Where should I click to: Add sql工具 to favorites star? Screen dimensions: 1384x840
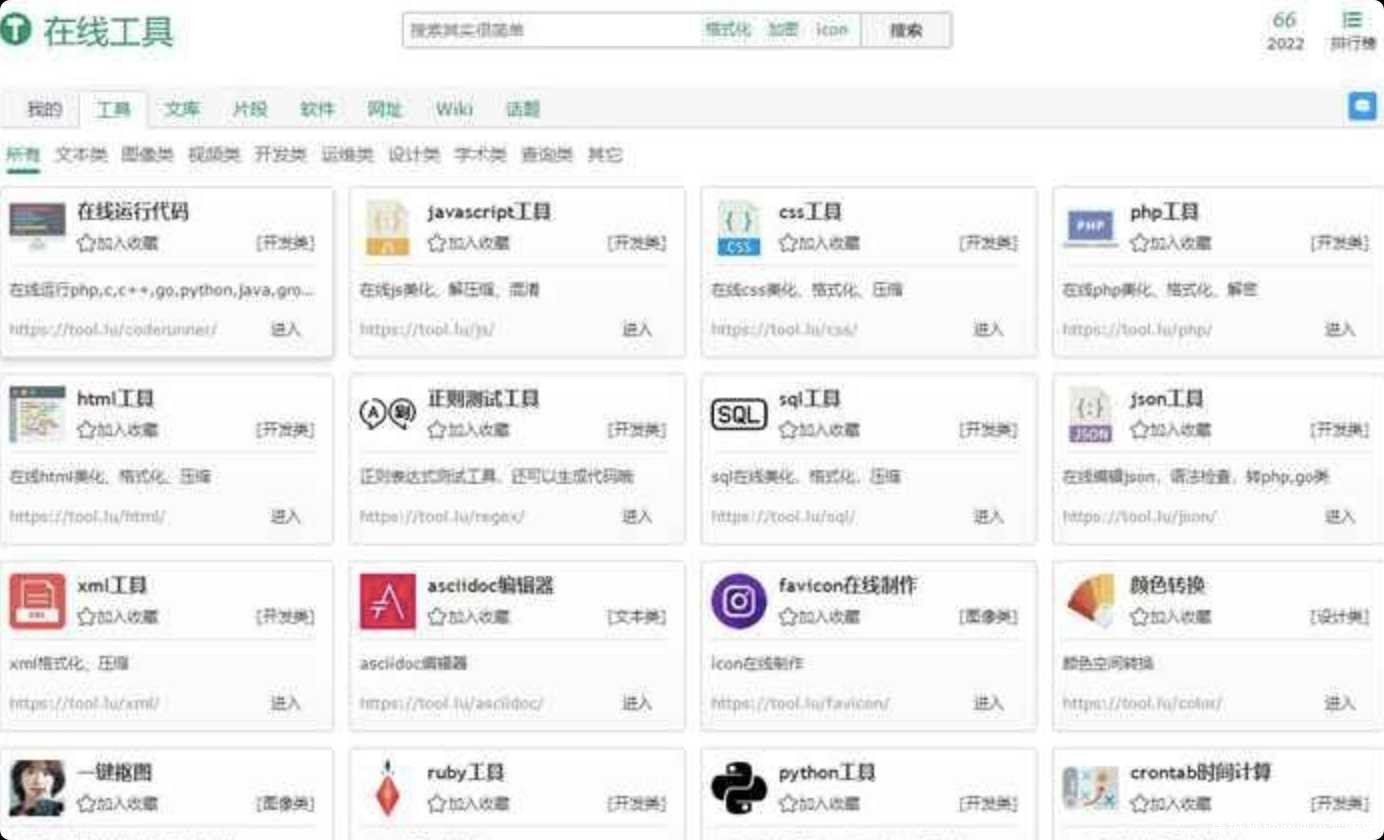(788, 430)
